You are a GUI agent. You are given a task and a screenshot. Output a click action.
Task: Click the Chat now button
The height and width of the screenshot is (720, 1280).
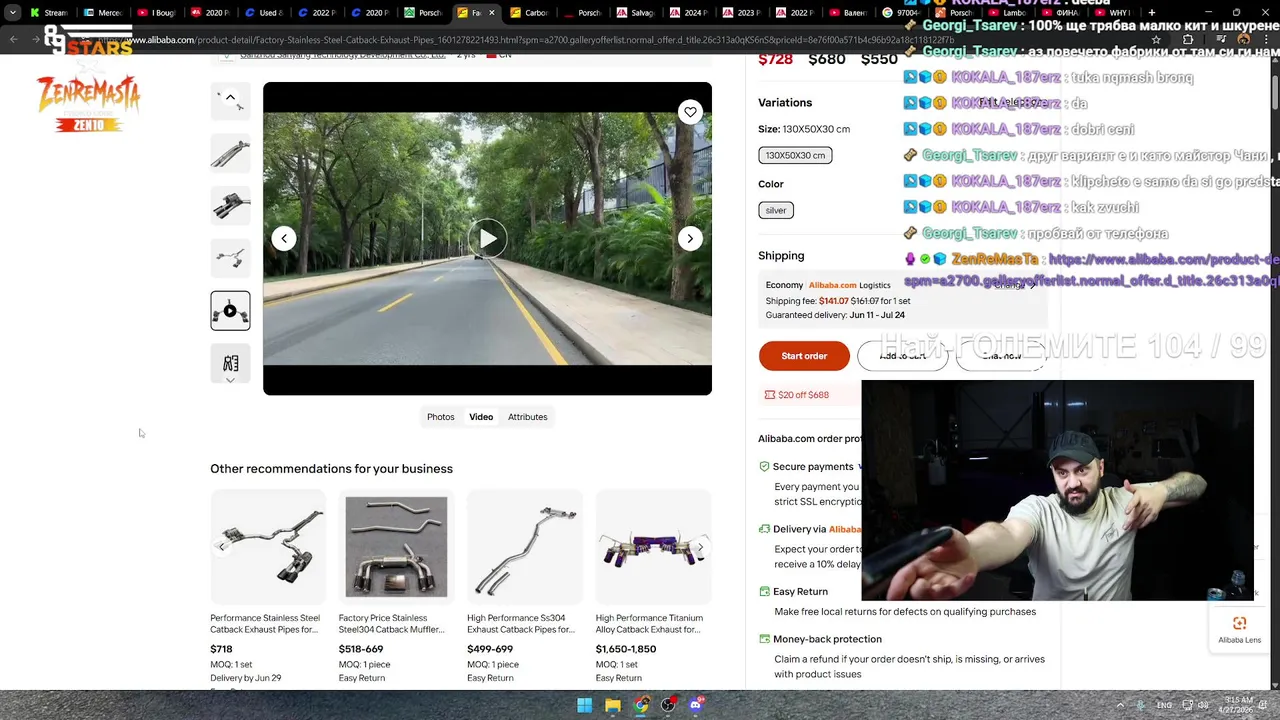click(1000, 356)
